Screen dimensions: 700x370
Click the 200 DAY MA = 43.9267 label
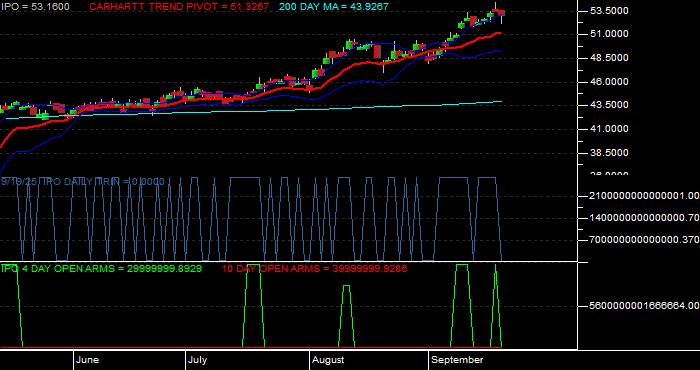(x=333, y=7)
